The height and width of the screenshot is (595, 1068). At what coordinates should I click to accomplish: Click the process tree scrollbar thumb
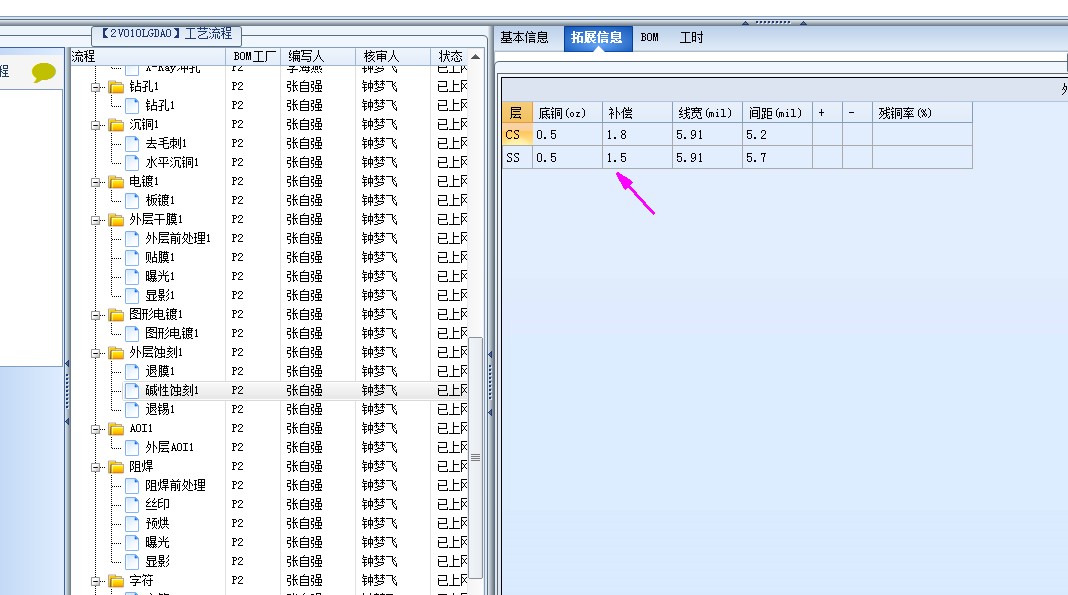coord(475,457)
